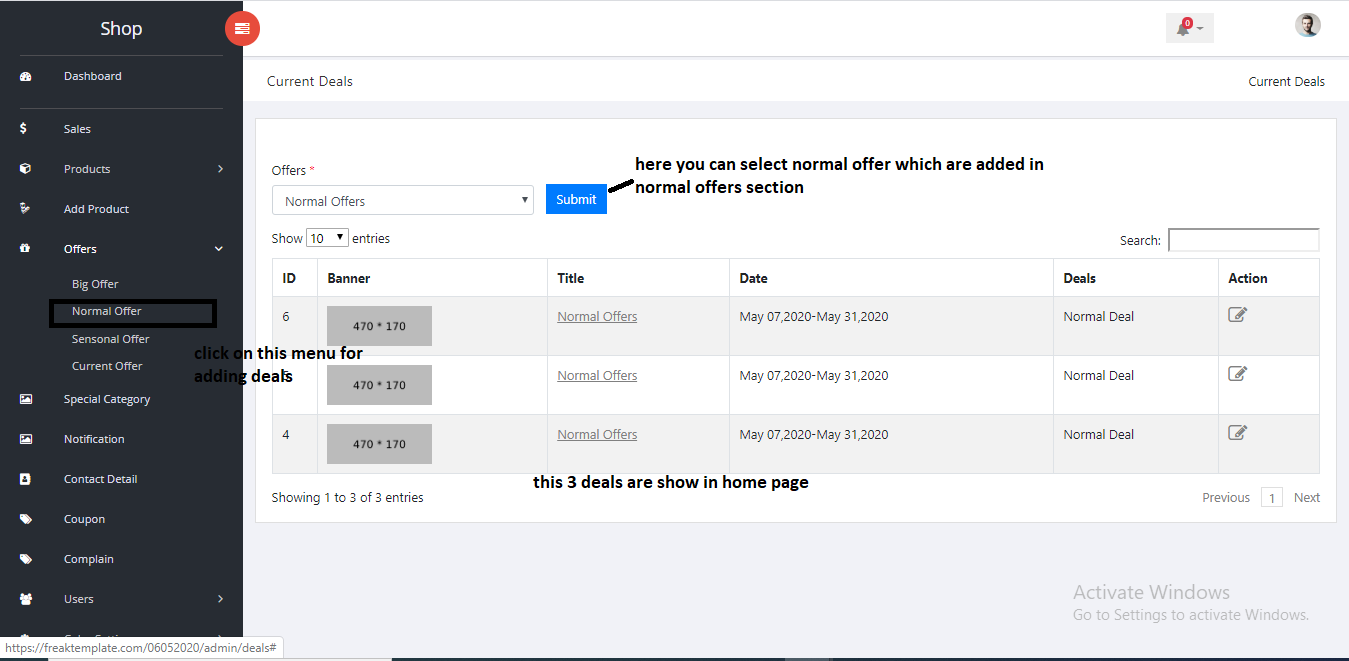
Task: Click edit icon for deal ID 4
Action: (x=1237, y=433)
